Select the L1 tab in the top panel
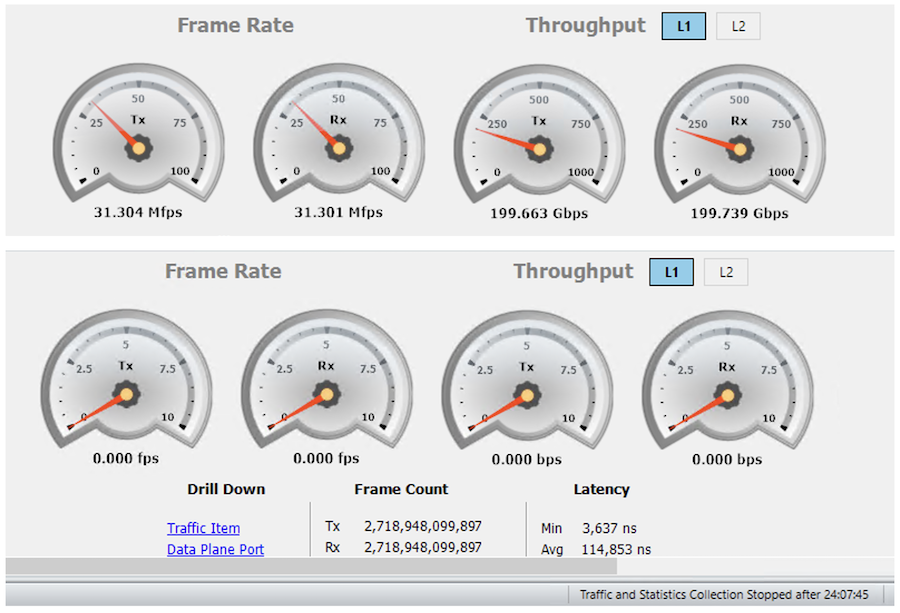Screen dimensions: 900x613 coord(683,26)
